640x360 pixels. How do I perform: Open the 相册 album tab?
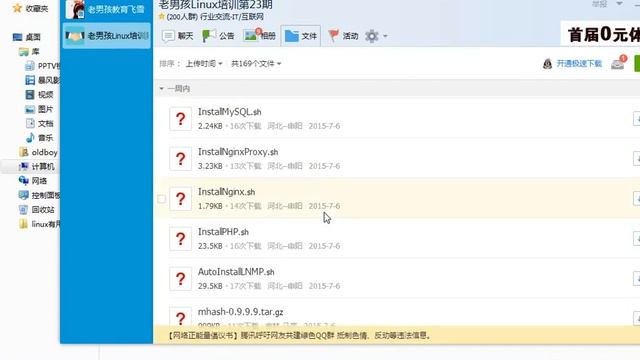[x=260, y=36]
